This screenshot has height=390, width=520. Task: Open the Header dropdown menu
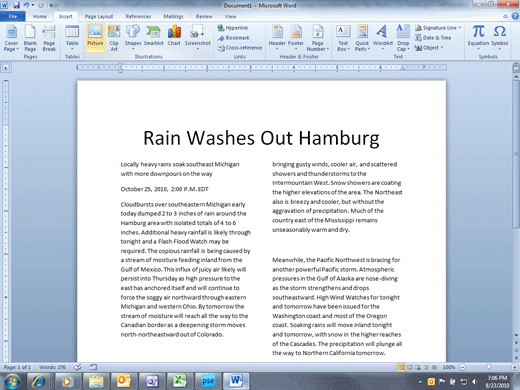tap(277, 37)
